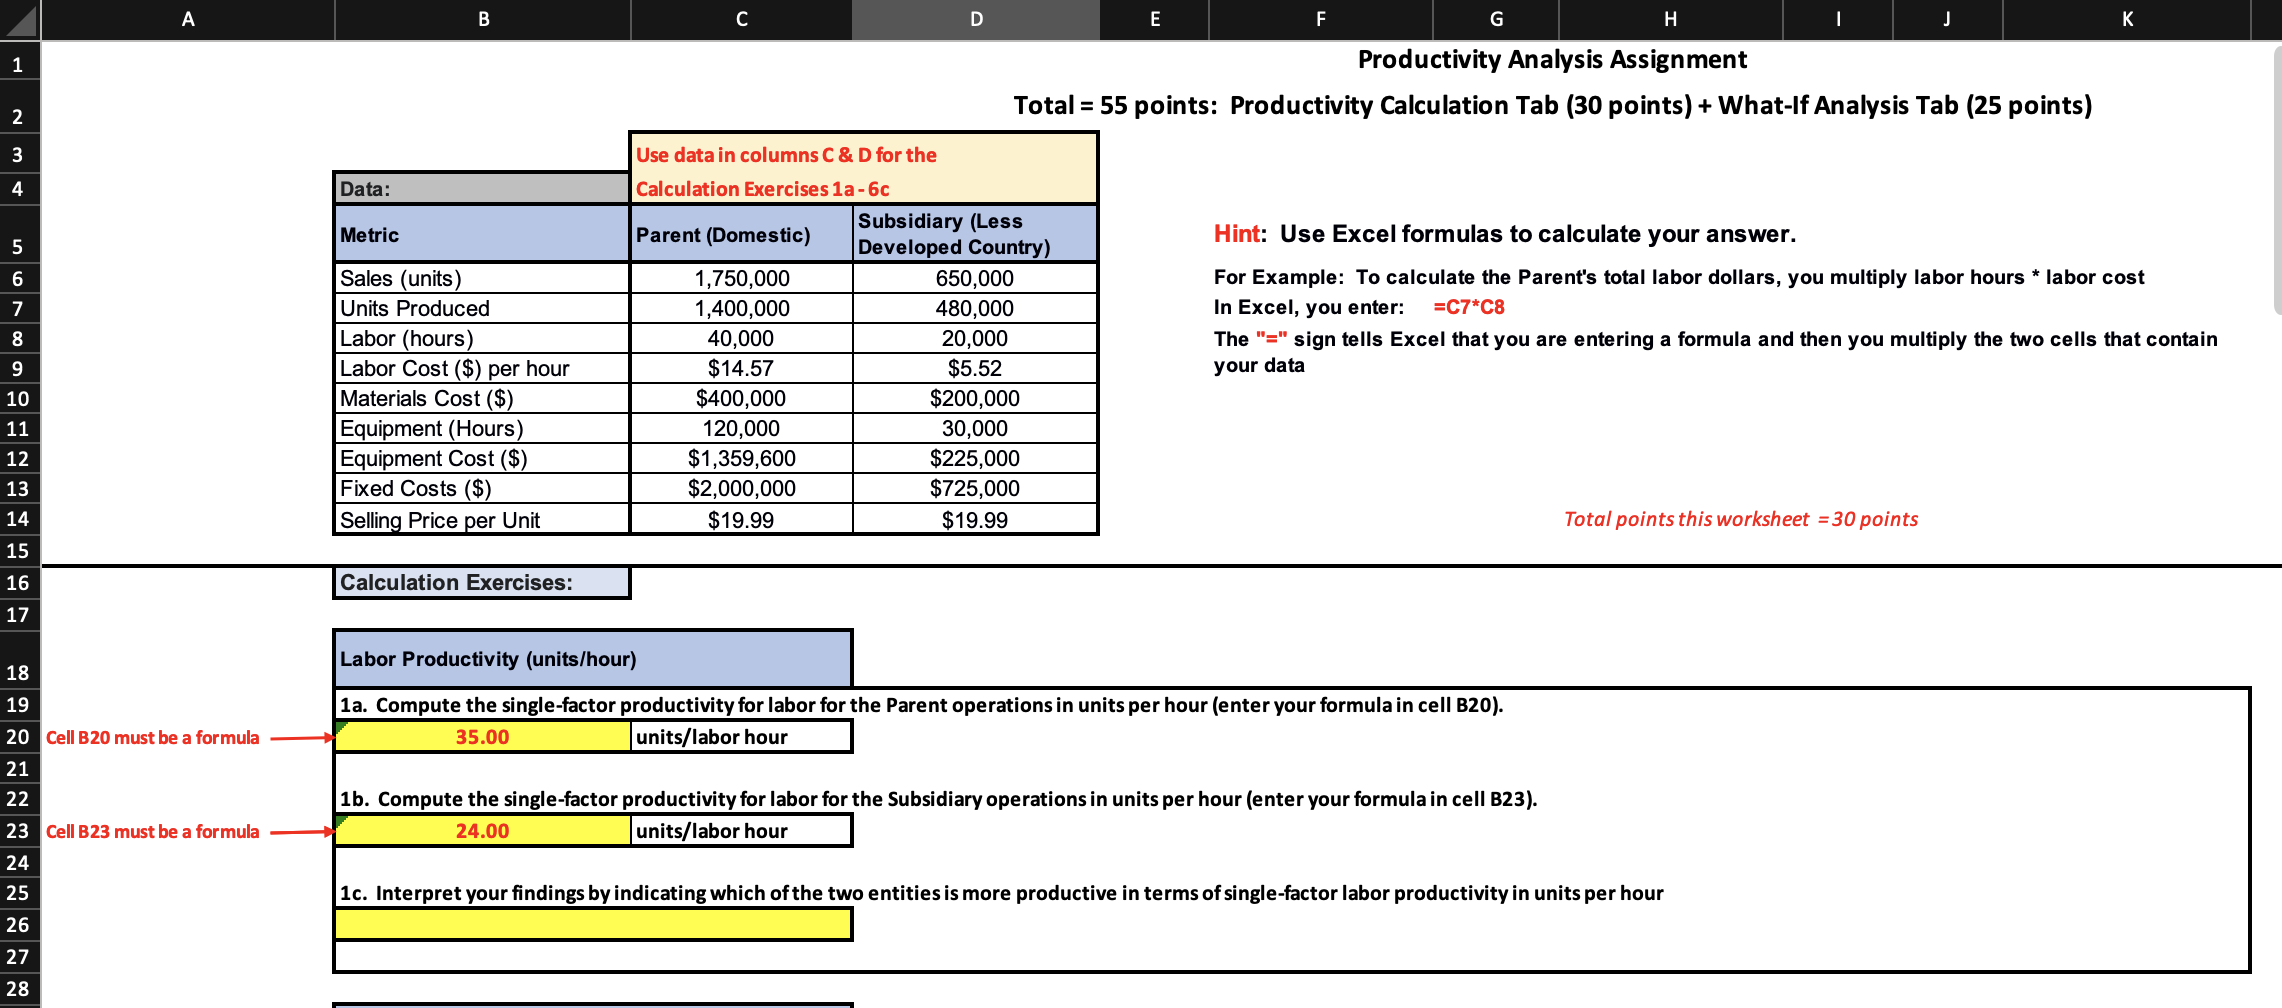2282x1008 pixels.
Task: Select row 23 header
Action: (x=19, y=831)
